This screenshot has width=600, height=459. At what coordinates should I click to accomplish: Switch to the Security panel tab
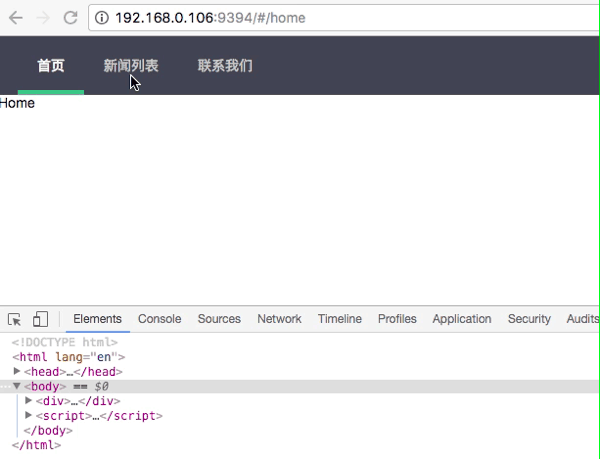pos(529,319)
